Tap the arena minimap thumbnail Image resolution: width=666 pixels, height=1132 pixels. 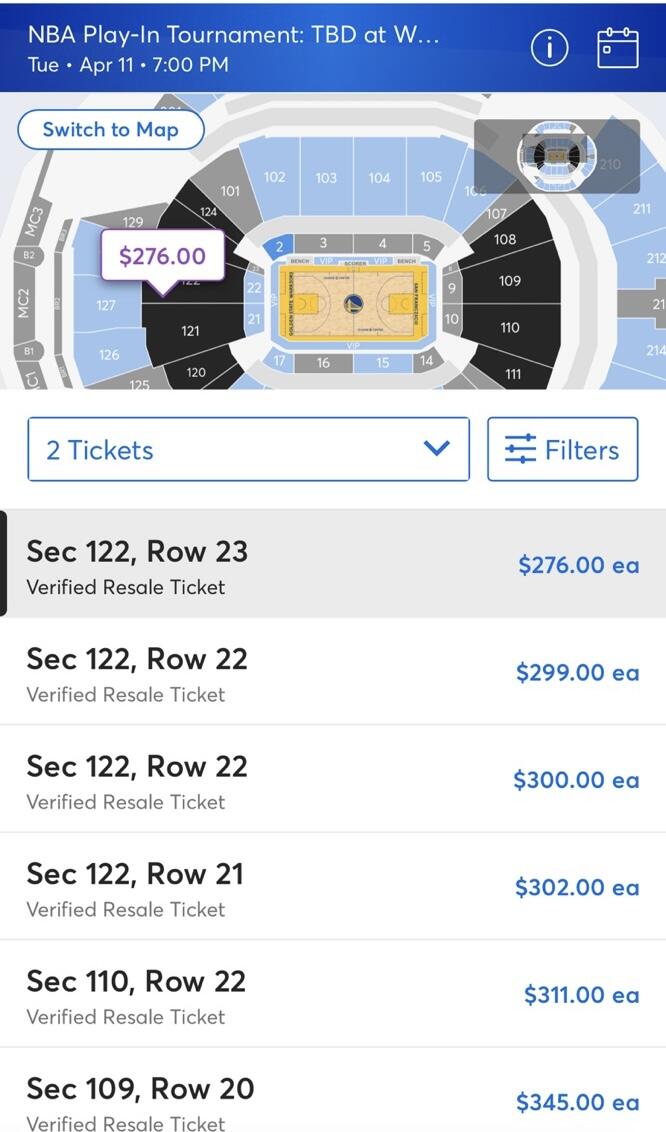tap(556, 155)
